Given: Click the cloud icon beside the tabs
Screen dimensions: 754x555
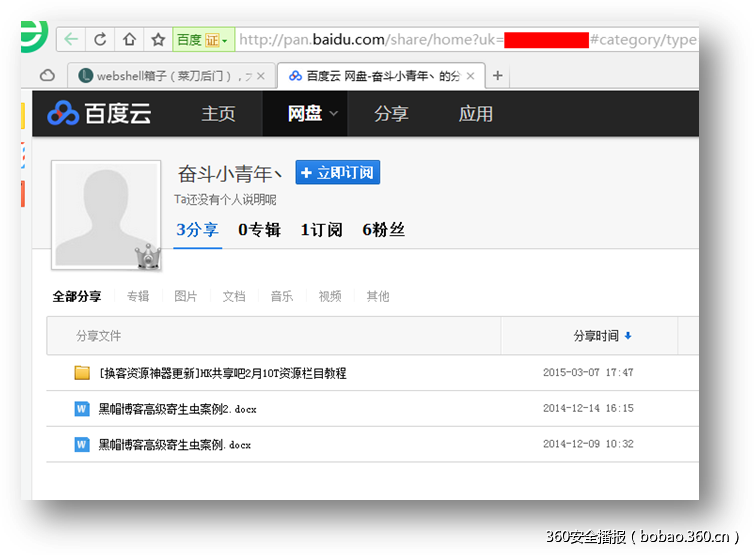Looking at the screenshot, I should (47, 76).
